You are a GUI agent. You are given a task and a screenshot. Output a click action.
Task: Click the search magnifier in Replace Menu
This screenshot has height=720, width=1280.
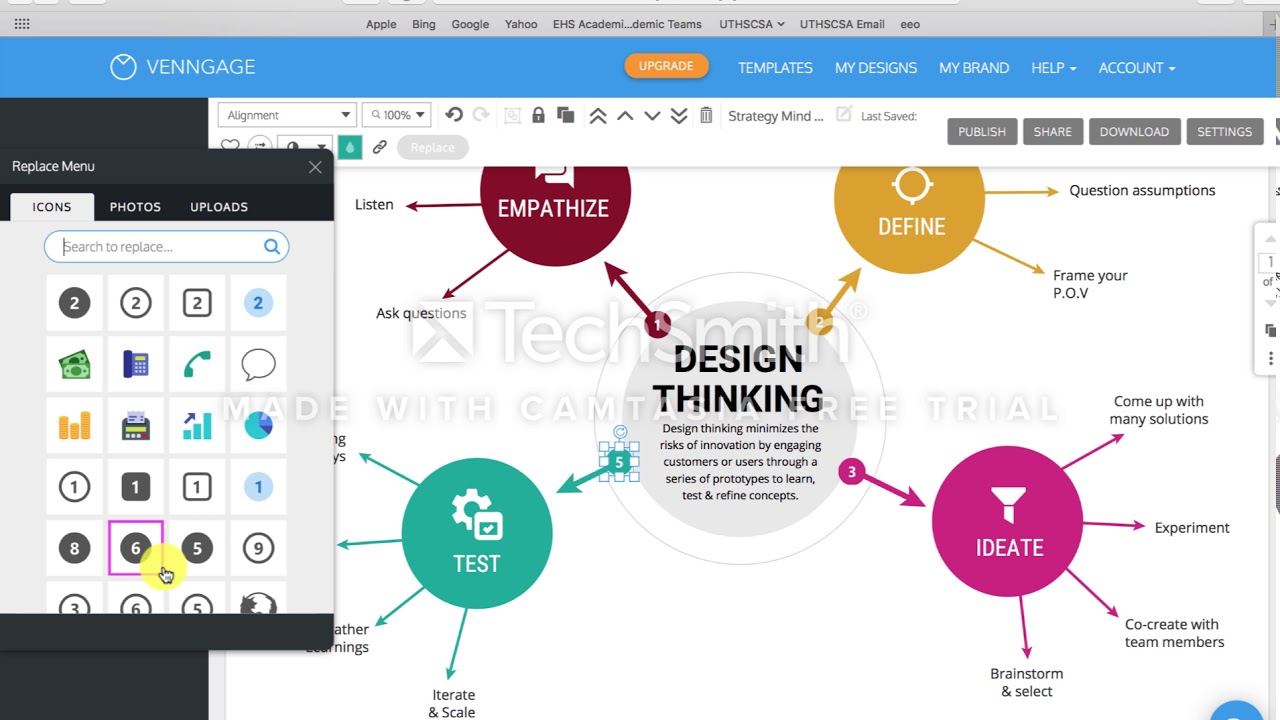[x=272, y=246]
